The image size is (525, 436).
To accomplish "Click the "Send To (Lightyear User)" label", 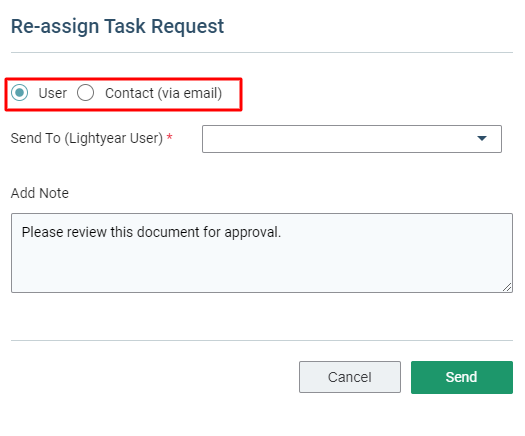I will pyautogui.click(x=87, y=138).
